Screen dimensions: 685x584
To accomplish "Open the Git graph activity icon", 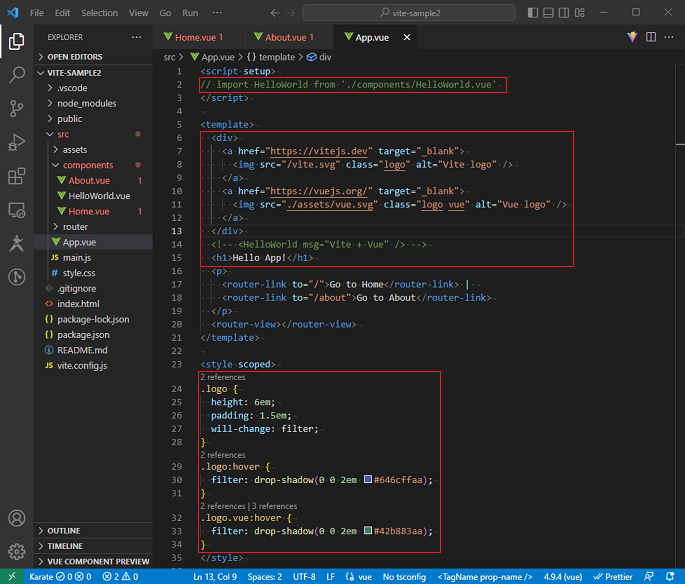I will click(x=17, y=277).
